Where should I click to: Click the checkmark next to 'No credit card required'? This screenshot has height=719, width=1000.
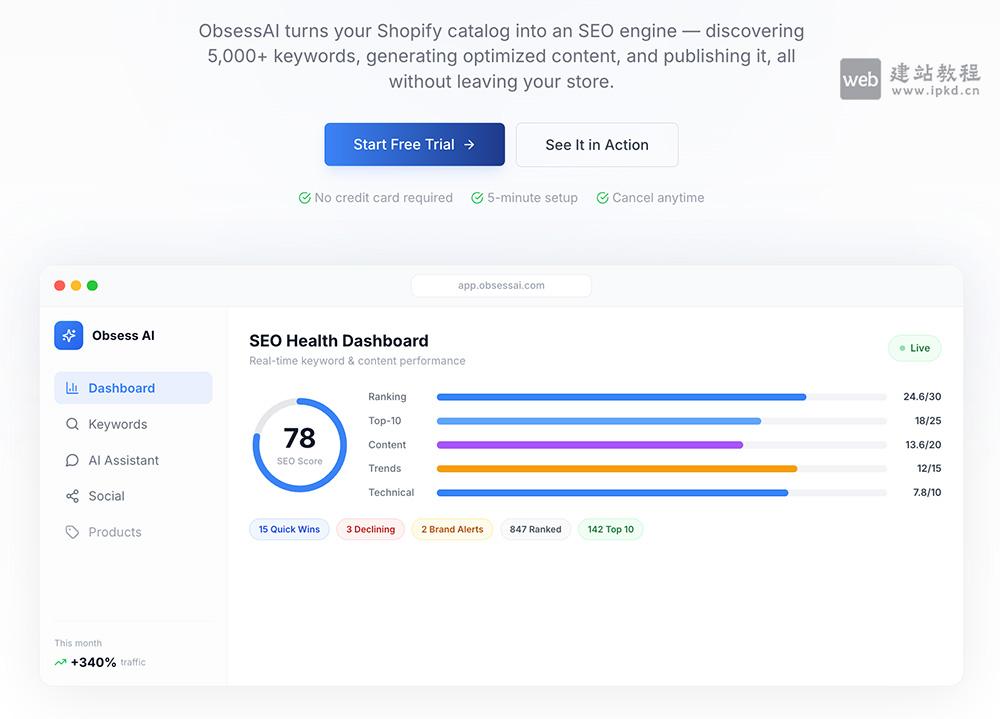click(303, 197)
